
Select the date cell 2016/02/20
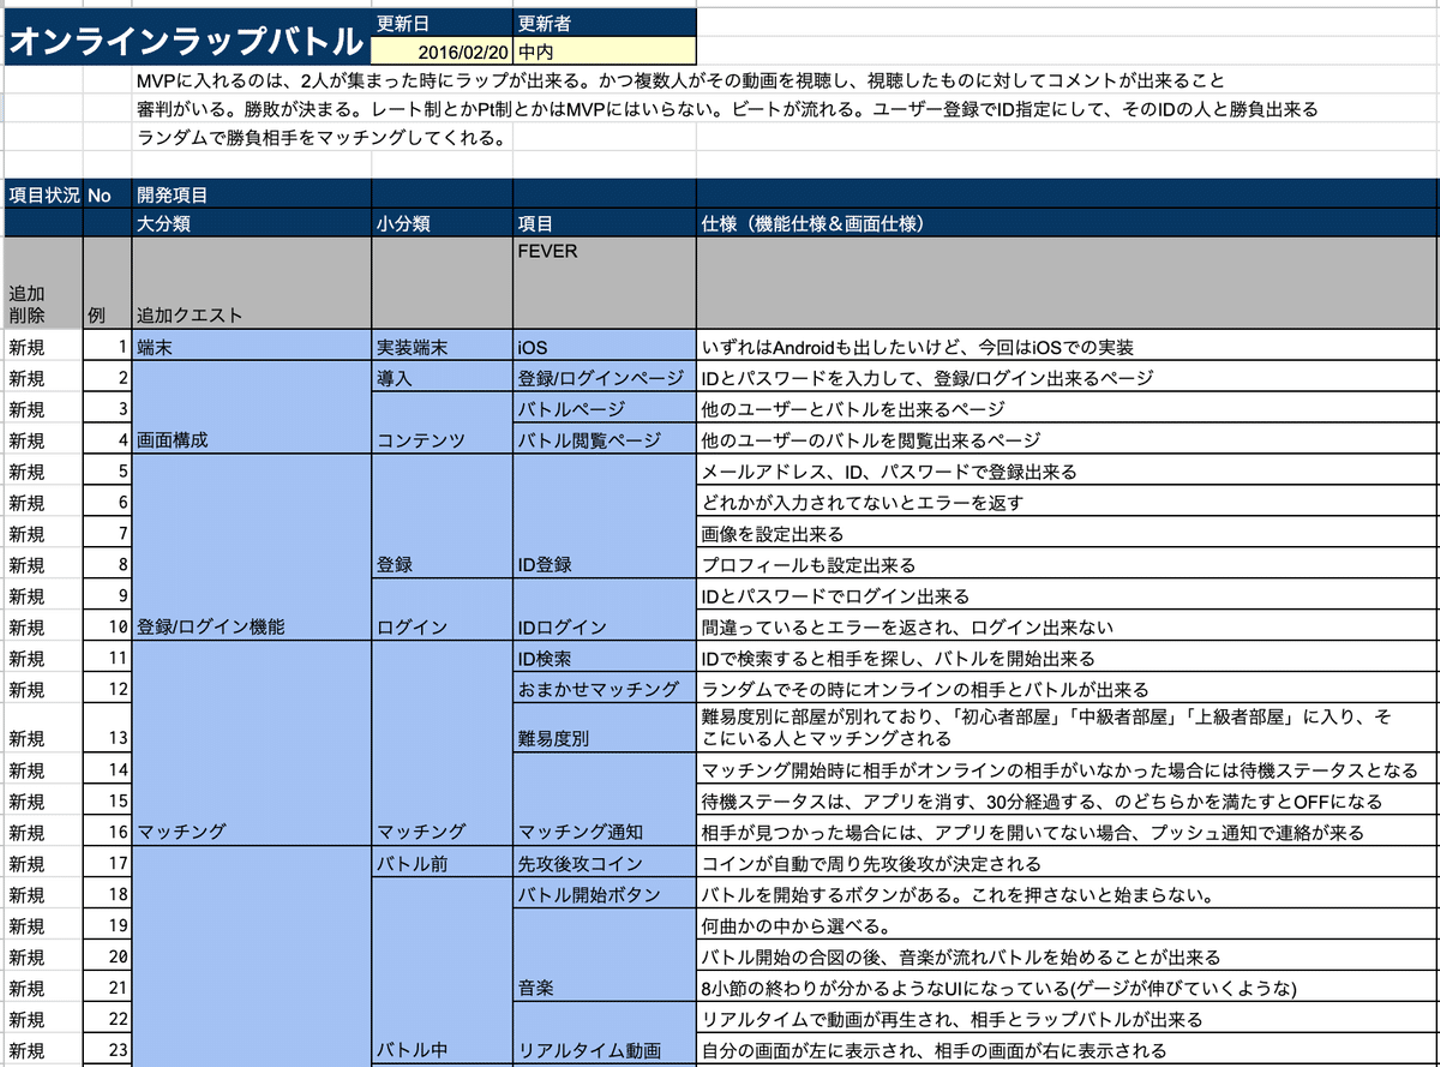(441, 52)
